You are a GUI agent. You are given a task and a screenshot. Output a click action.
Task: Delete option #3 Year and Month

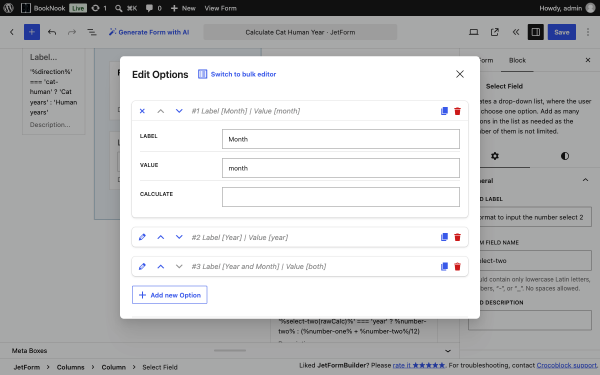pos(457,266)
